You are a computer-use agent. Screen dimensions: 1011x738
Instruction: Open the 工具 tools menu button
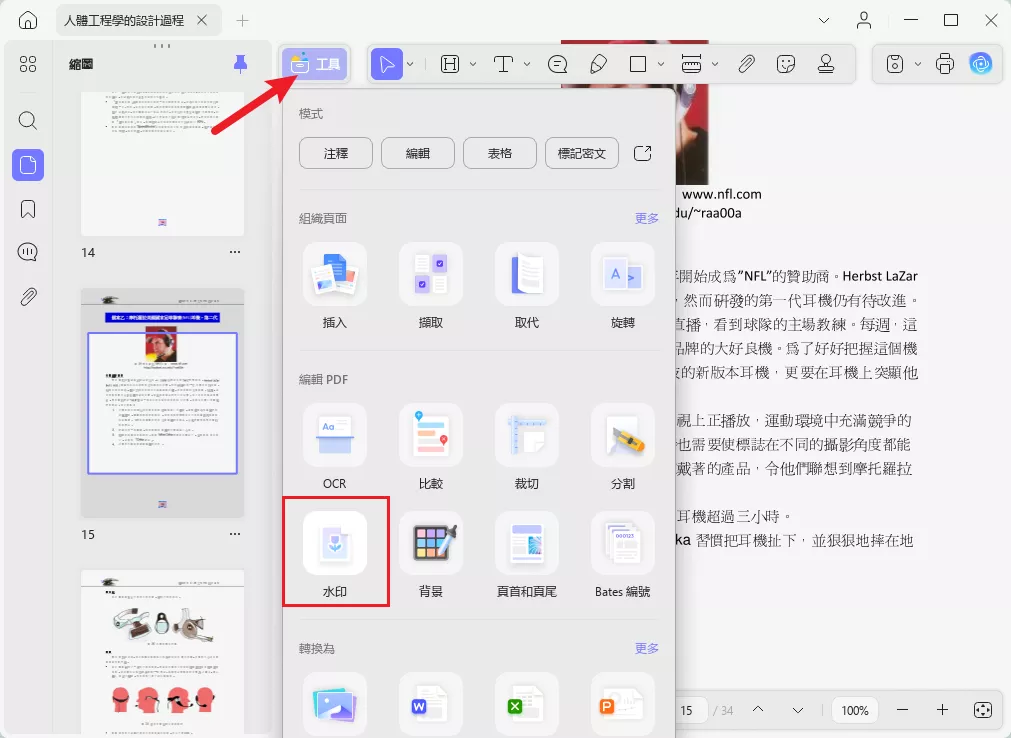[x=315, y=64]
